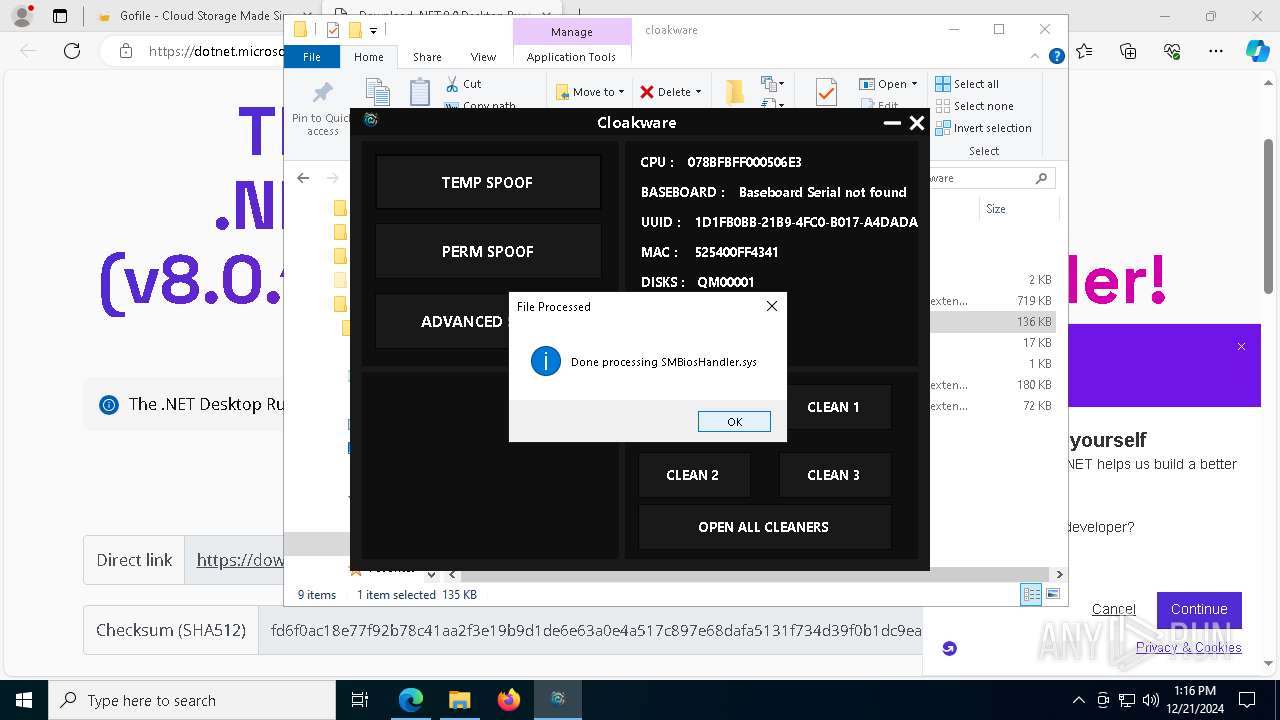Open Copilot in Edge sidebar
Viewport: 1280px width, 720px height.
pos(1257,51)
